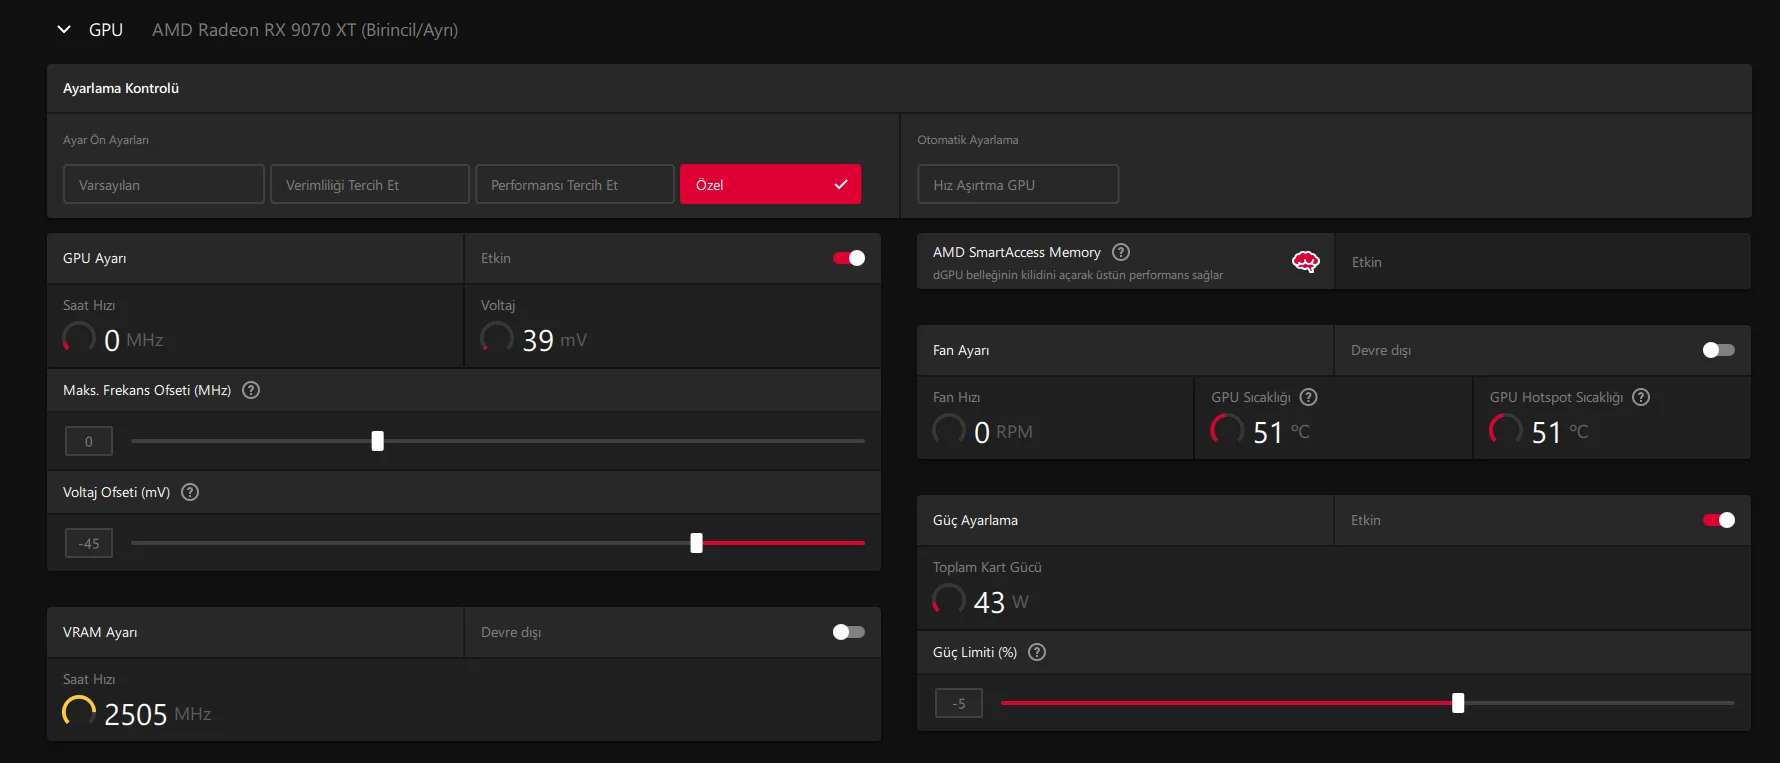
Task: Select the Varsayılan tuning preset
Action: [164, 185]
